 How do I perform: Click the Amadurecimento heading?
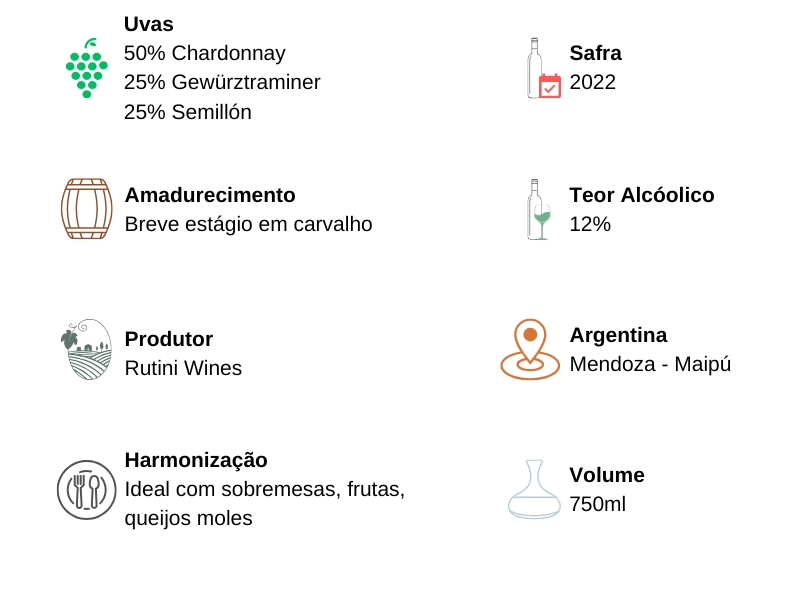click(210, 195)
